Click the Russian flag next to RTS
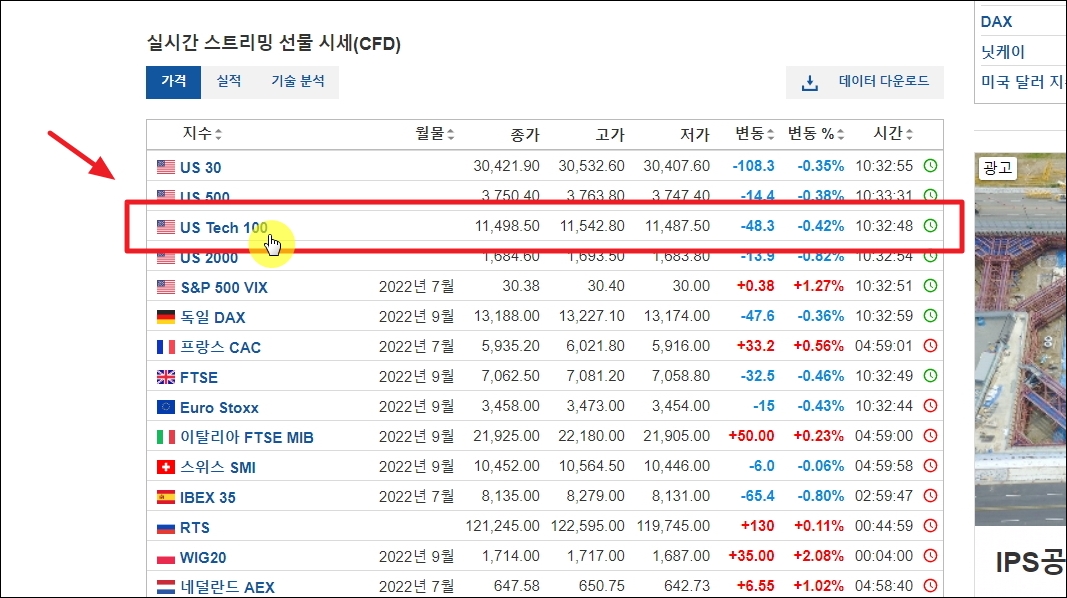This screenshot has width=1067, height=598. click(165, 527)
